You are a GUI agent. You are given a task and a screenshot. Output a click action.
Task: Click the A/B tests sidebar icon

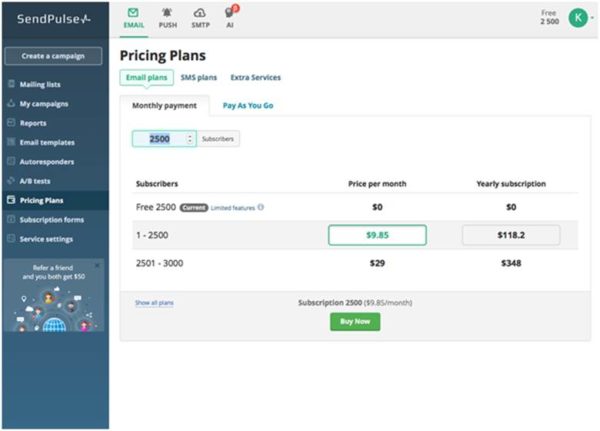tap(11, 181)
